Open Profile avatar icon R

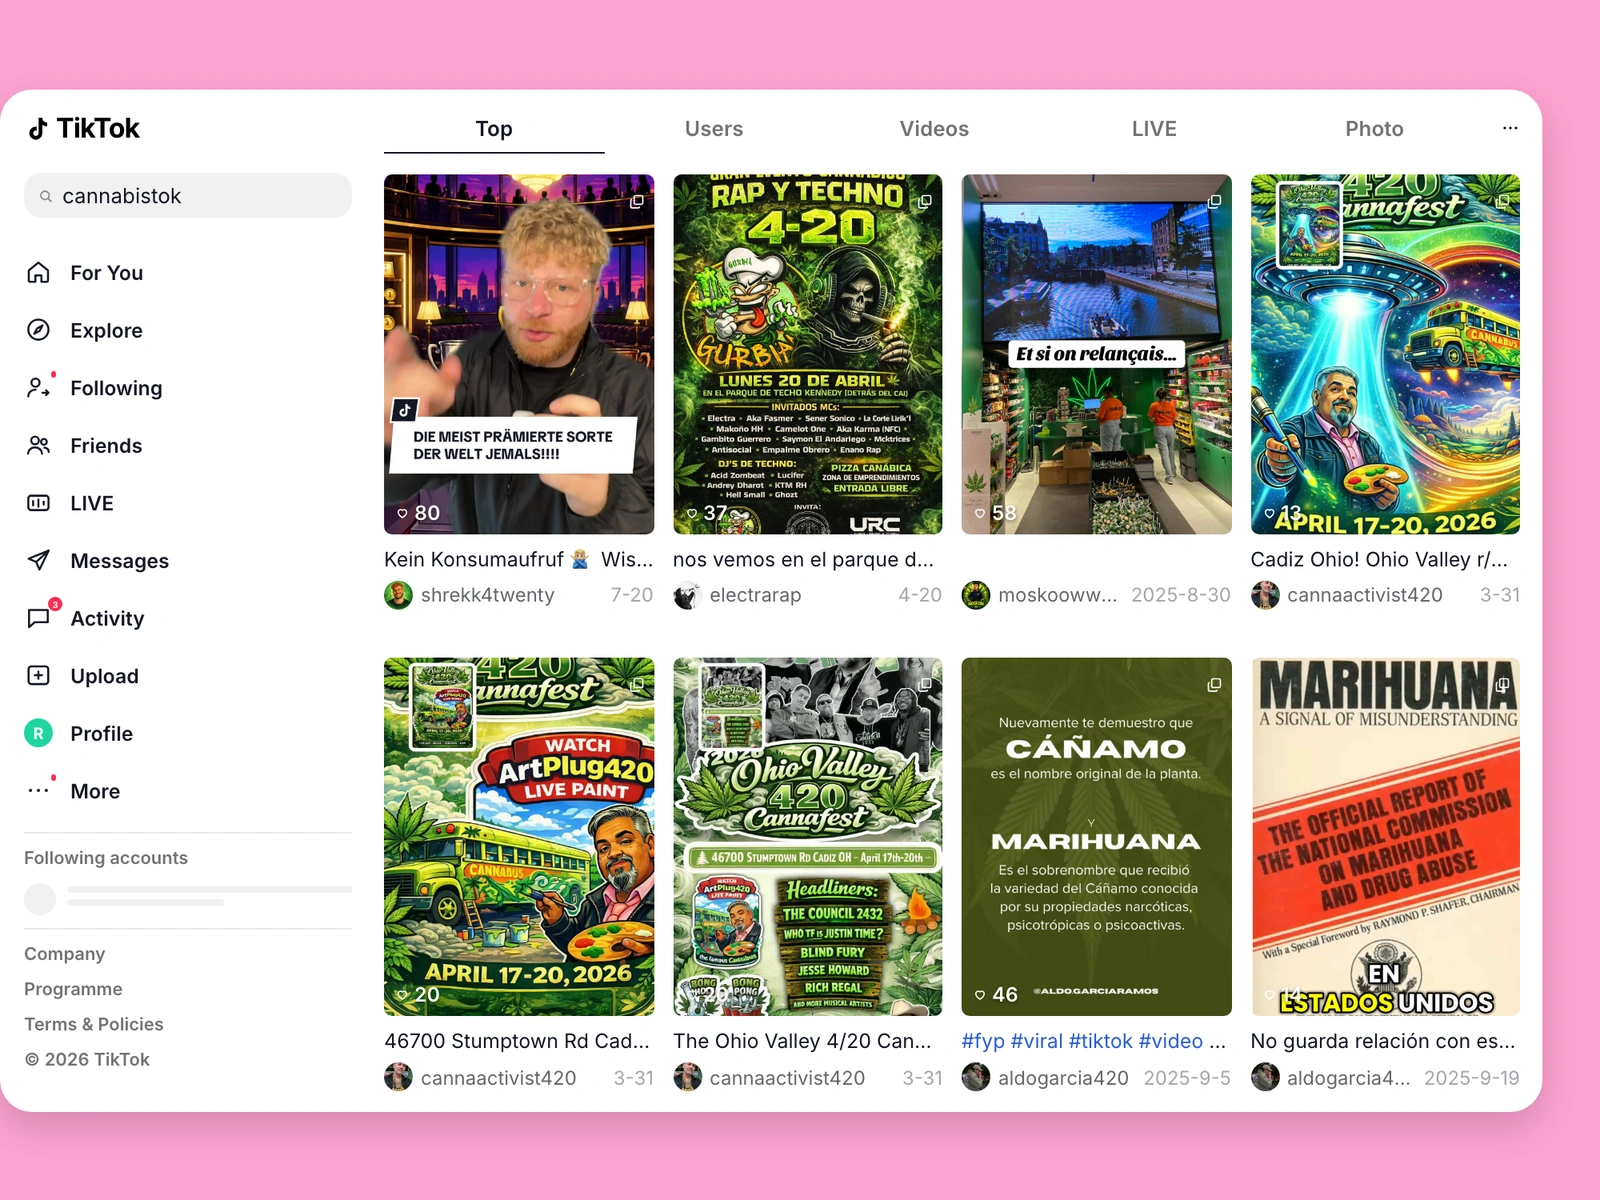tap(38, 733)
